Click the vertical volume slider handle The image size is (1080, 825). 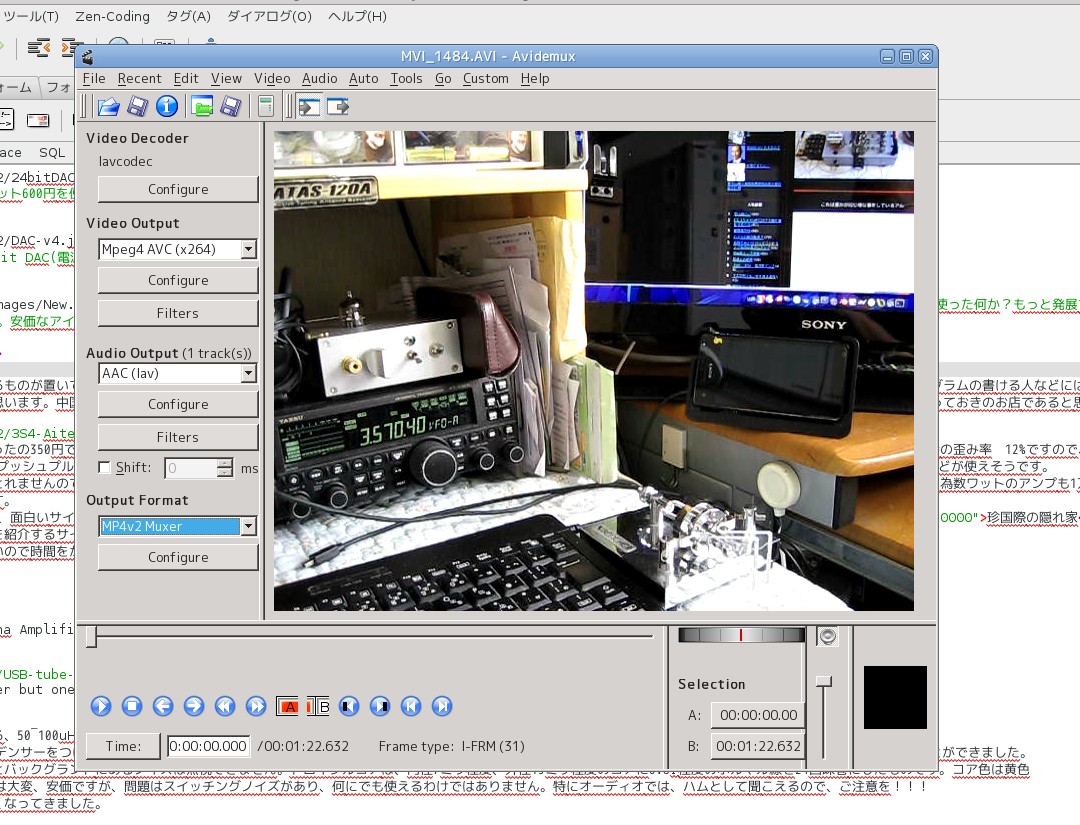(x=824, y=681)
